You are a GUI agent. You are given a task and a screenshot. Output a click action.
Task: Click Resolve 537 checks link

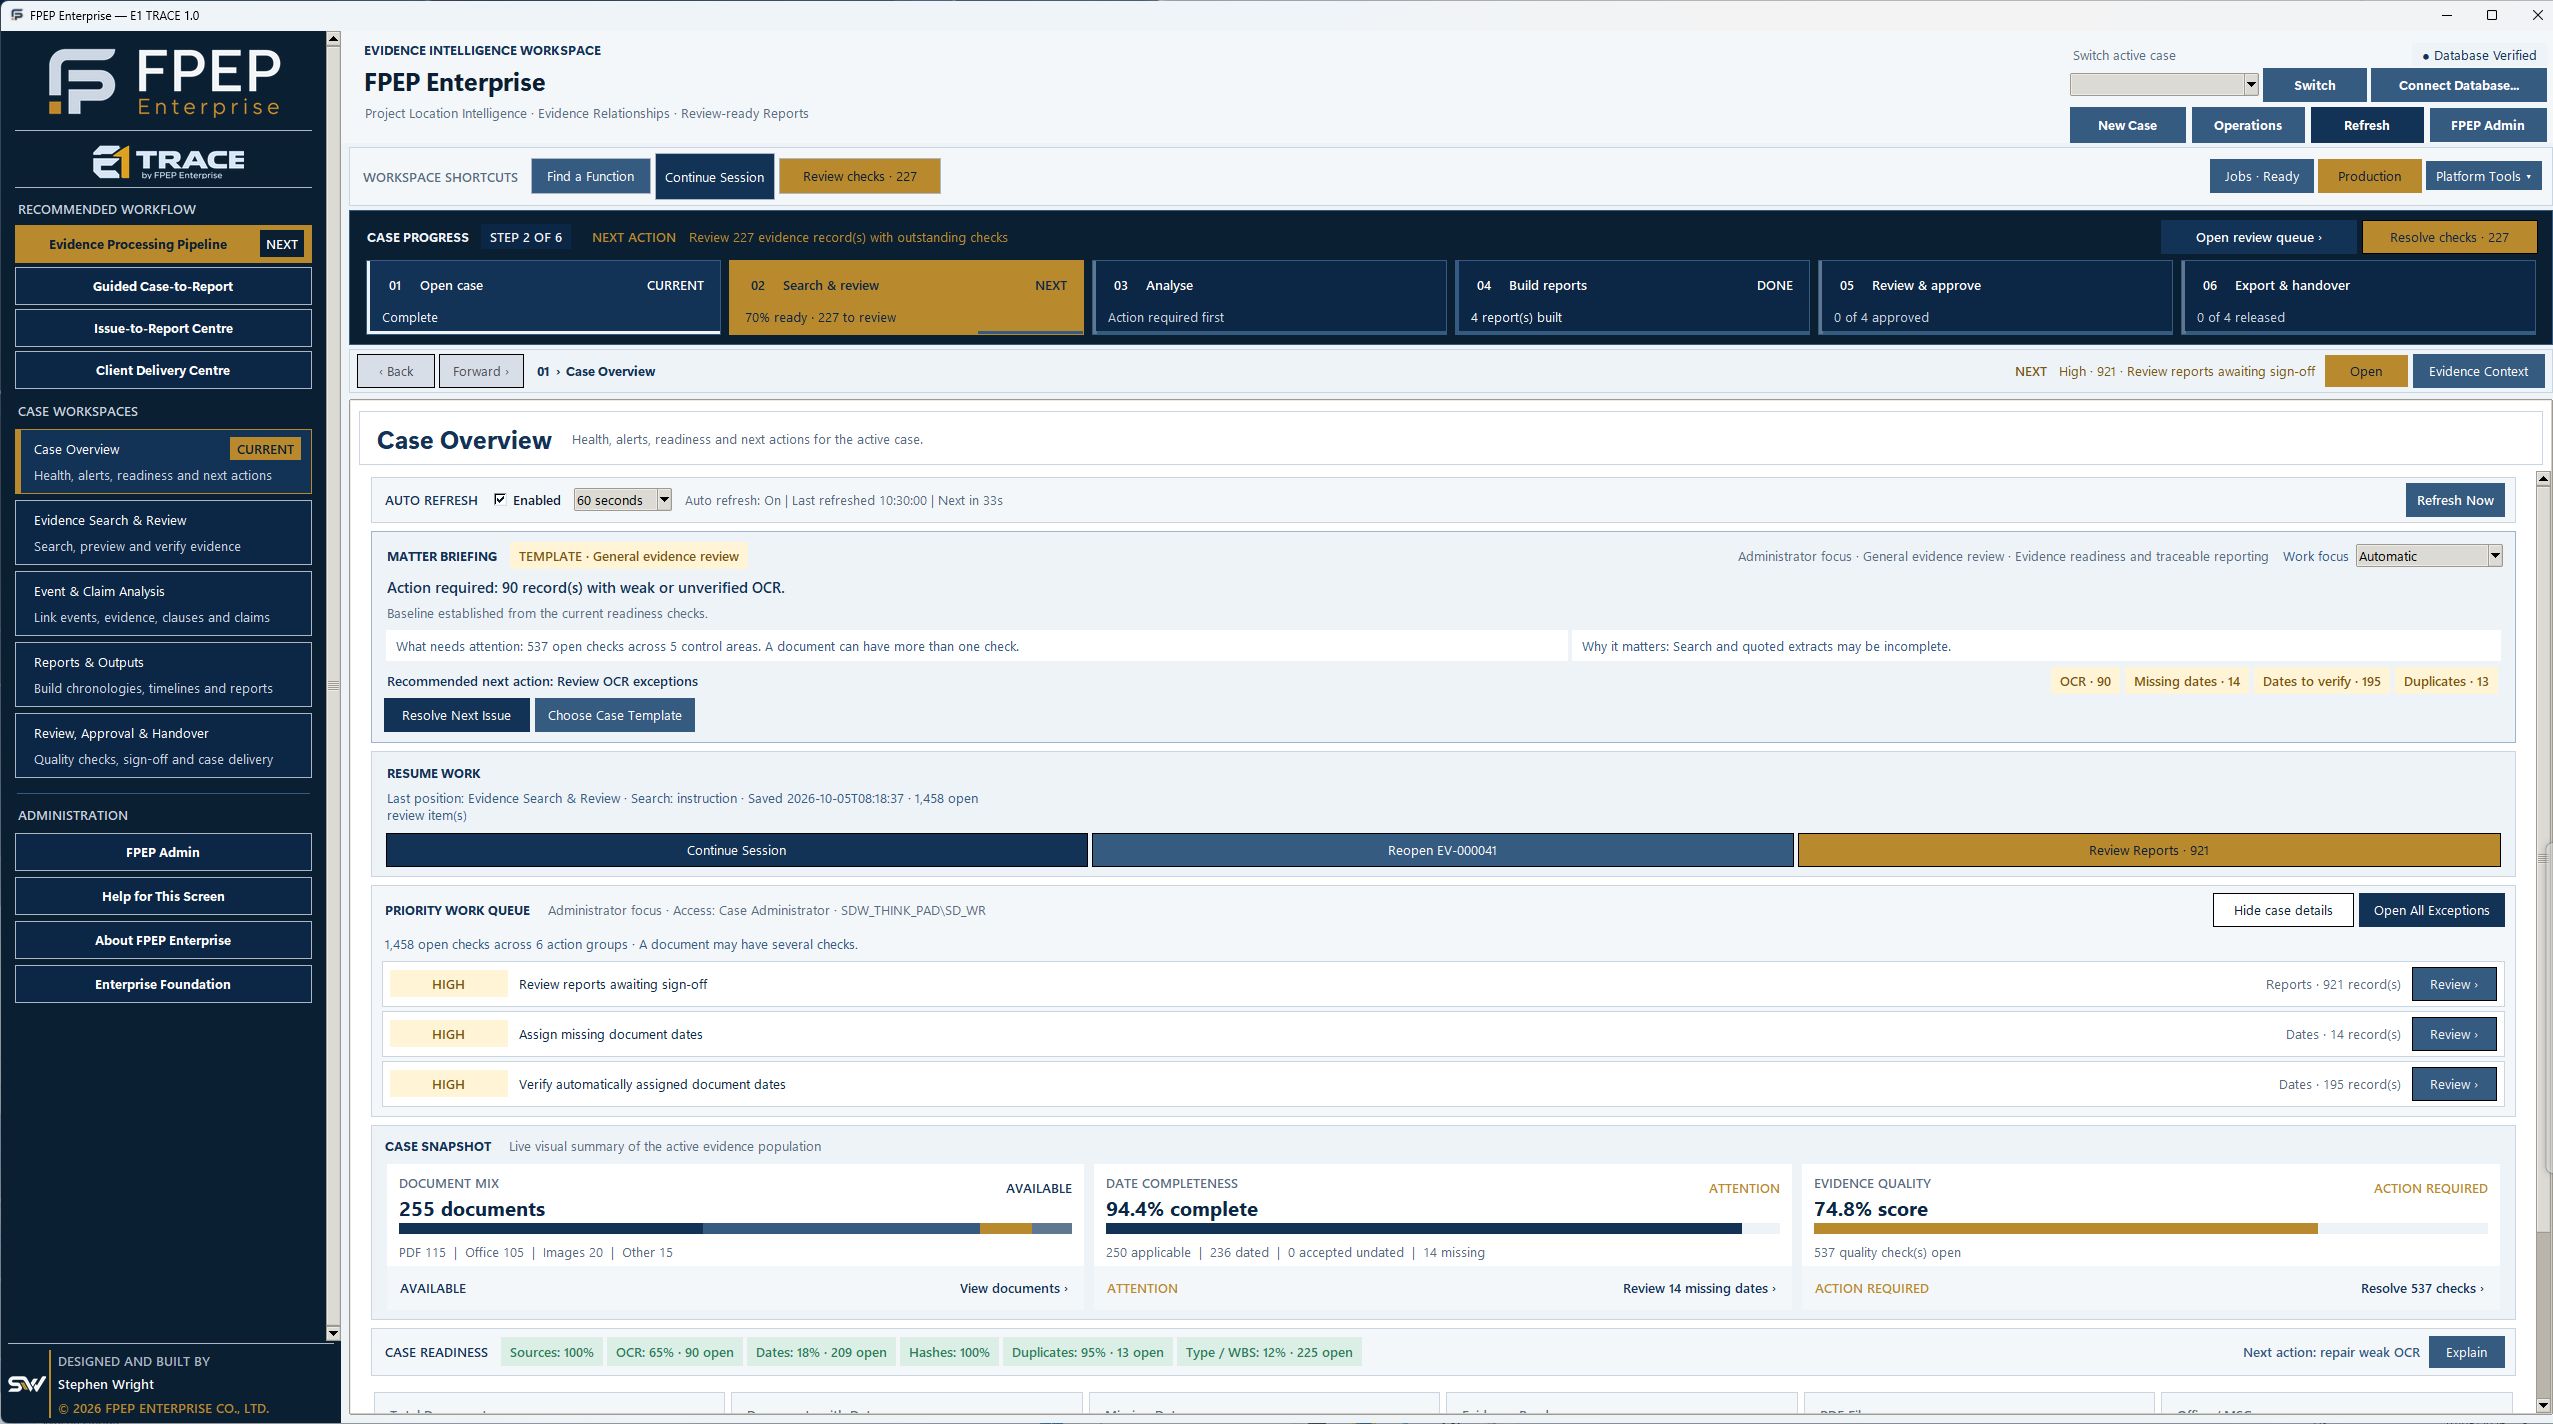tap(2422, 1288)
